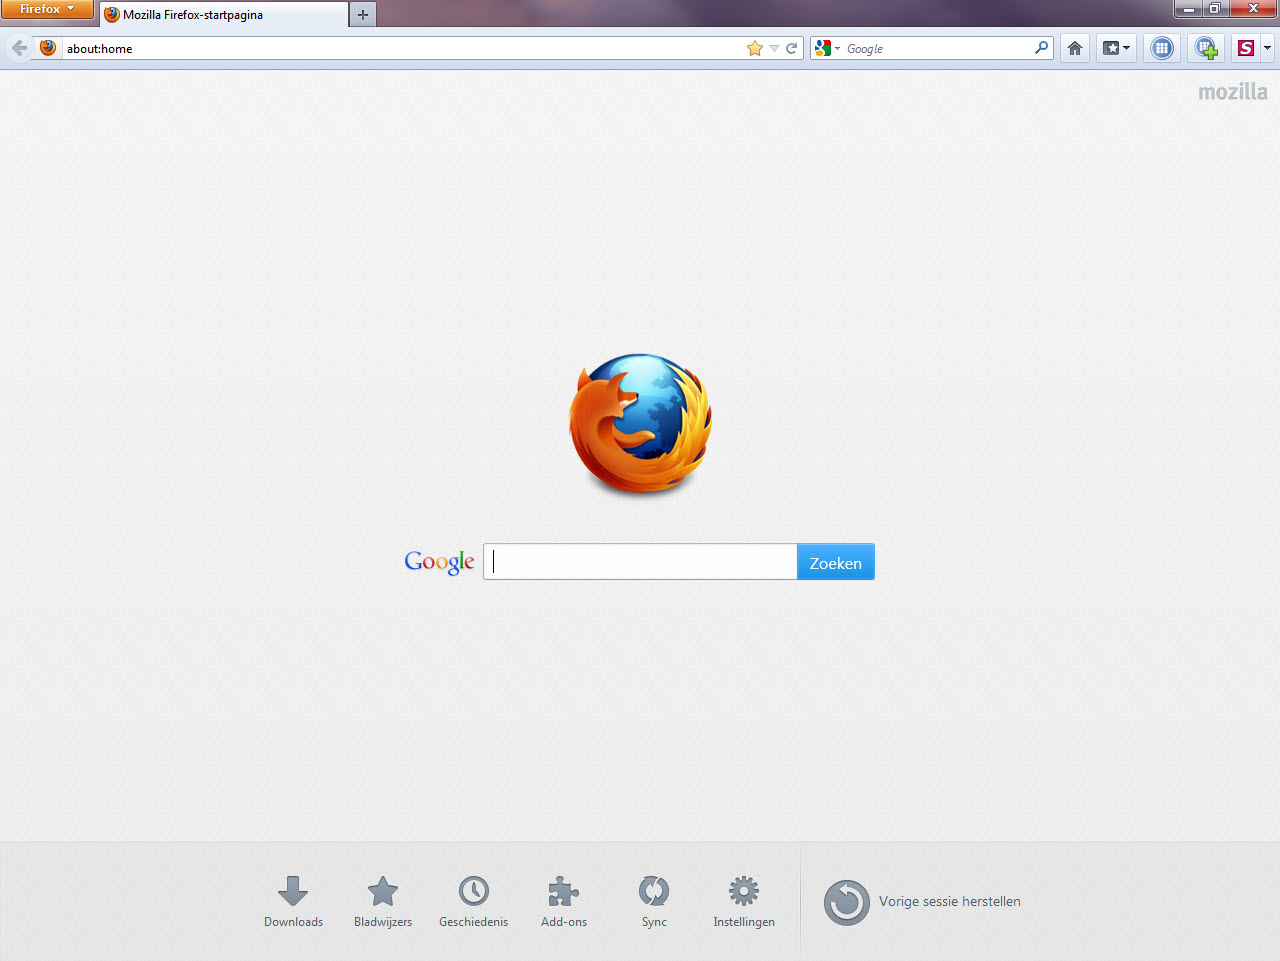Reload the page with the refresh icon
The image size is (1280, 961).
coord(791,48)
